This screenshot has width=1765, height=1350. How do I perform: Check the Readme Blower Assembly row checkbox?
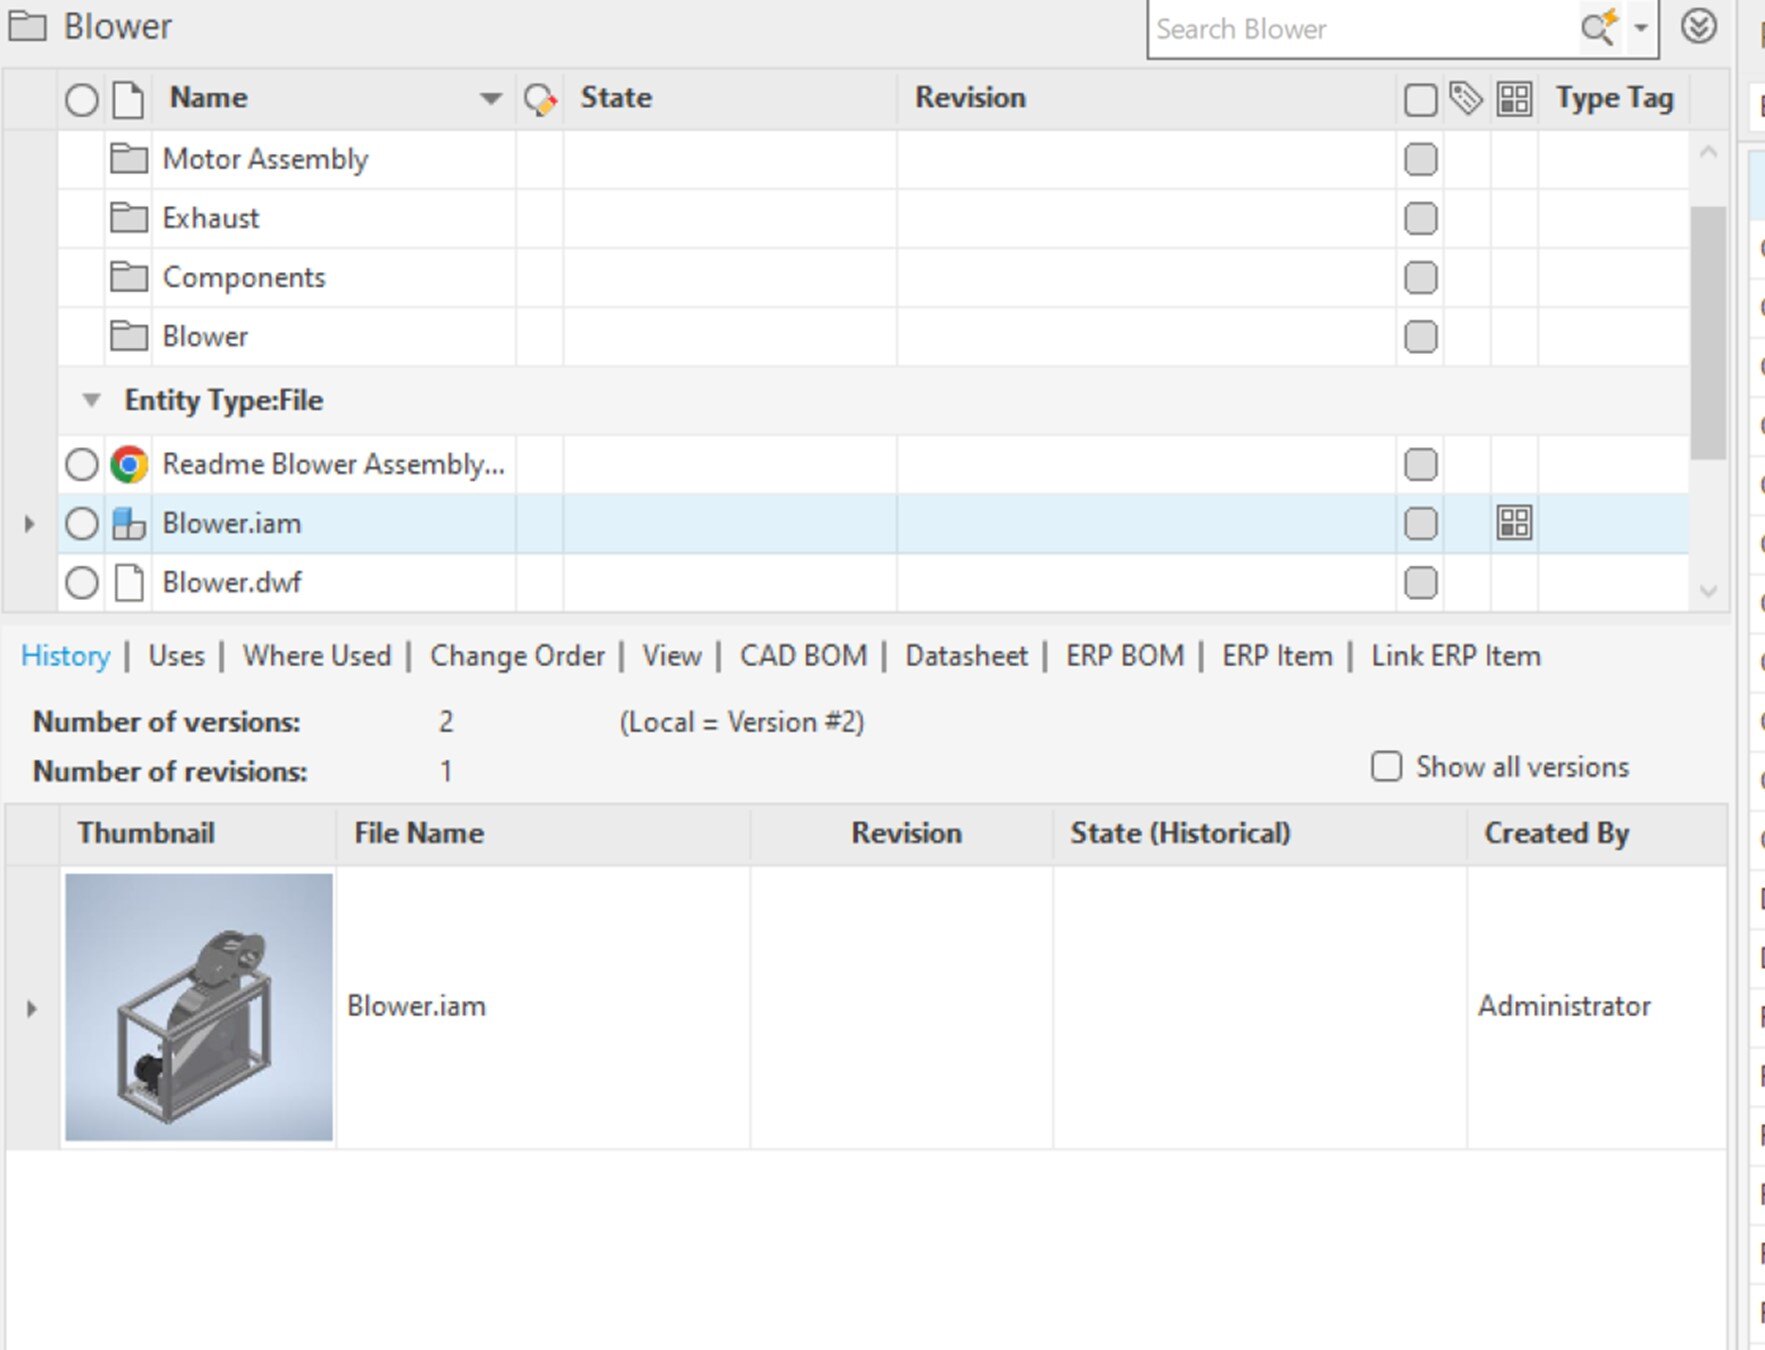pyautogui.click(x=1420, y=464)
